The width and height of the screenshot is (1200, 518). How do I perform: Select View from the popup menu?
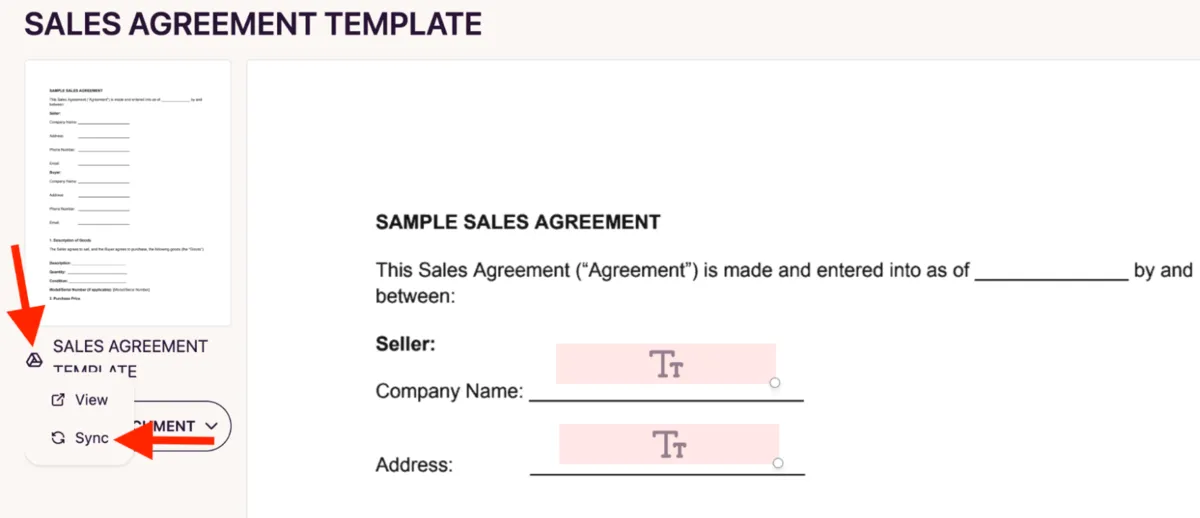point(90,400)
